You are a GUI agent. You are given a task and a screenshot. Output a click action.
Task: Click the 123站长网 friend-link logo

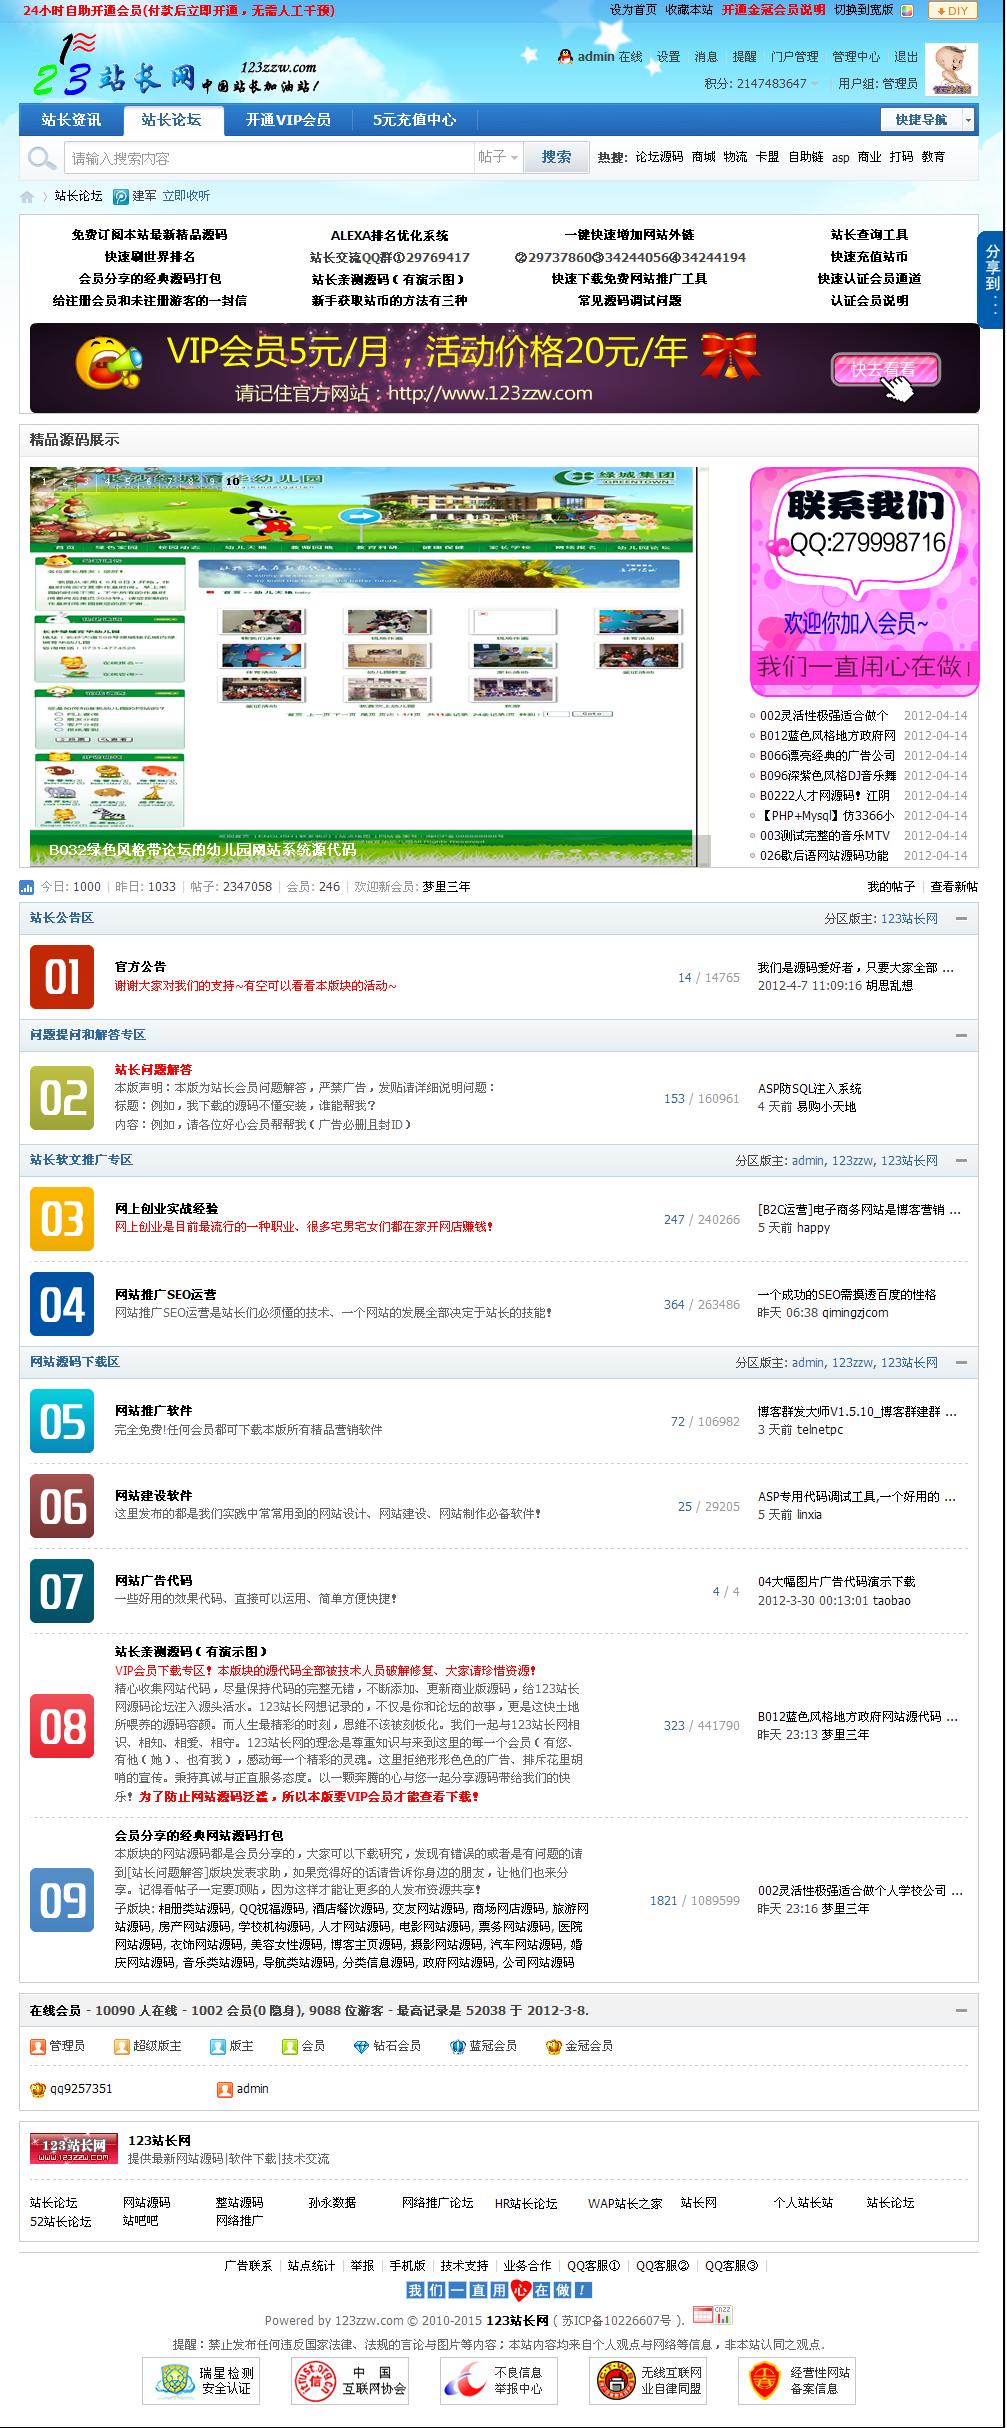[74, 2148]
